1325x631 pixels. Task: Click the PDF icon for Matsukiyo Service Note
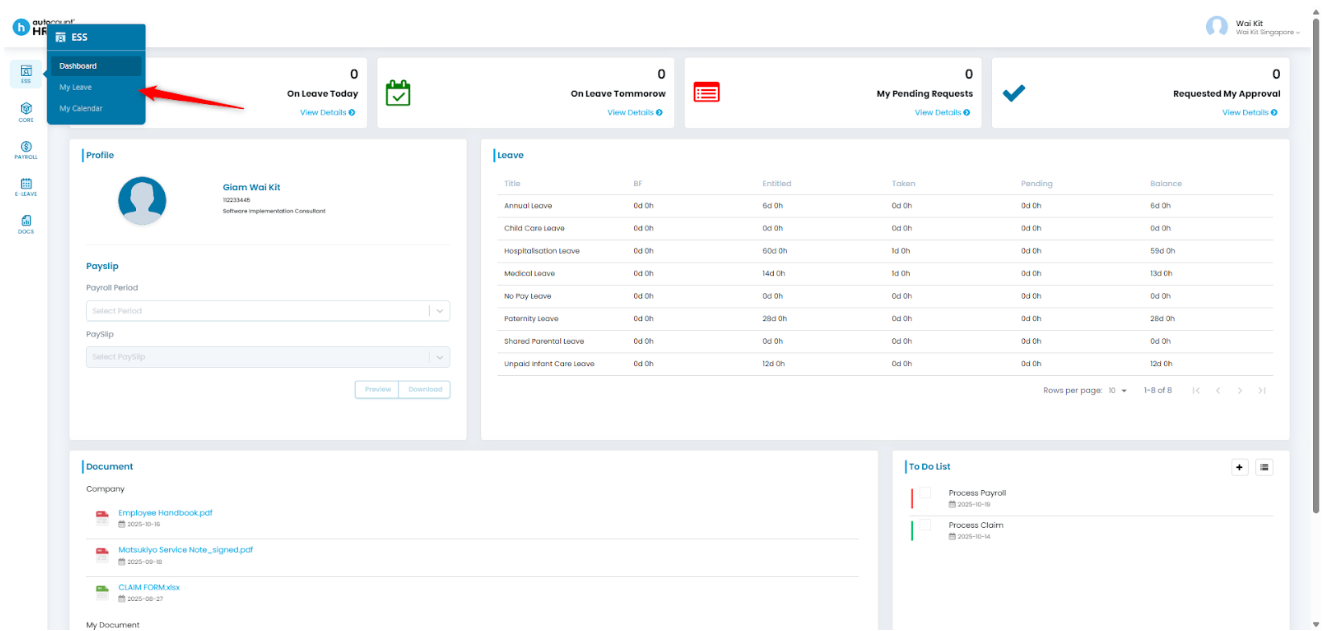coord(102,554)
